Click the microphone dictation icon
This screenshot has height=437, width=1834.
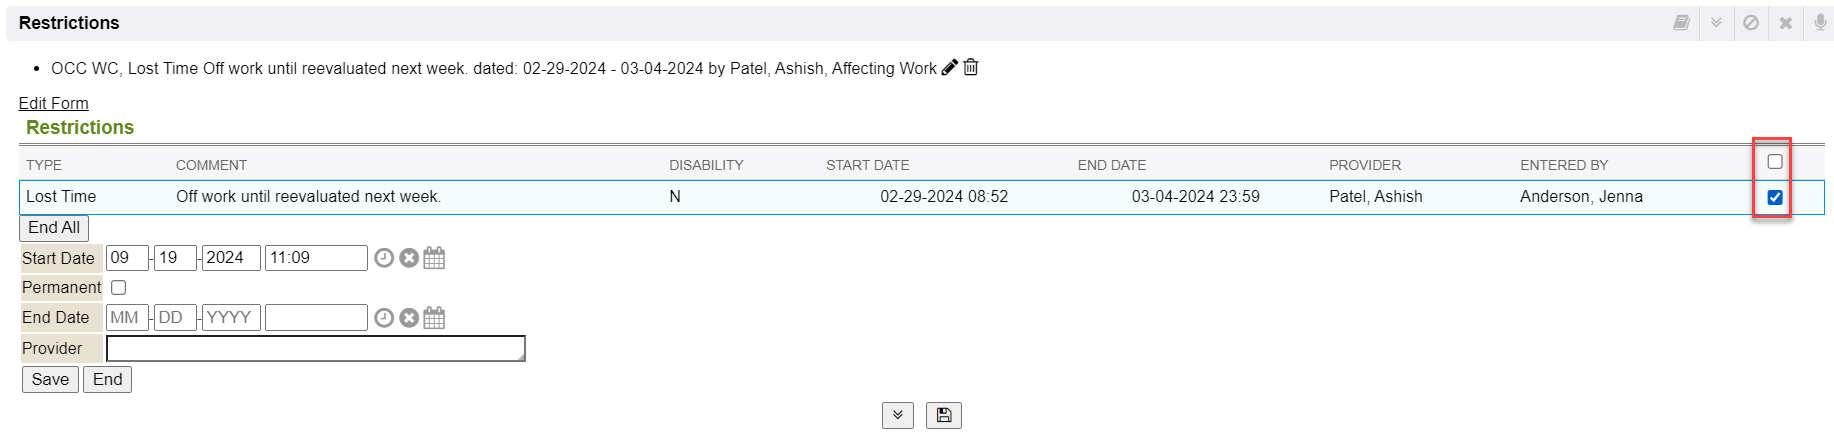(1820, 23)
